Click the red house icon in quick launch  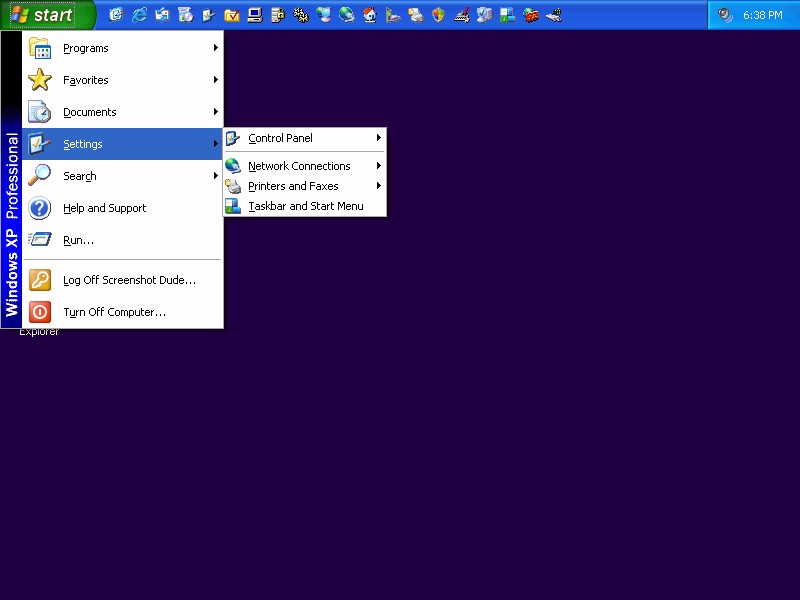pos(369,15)
